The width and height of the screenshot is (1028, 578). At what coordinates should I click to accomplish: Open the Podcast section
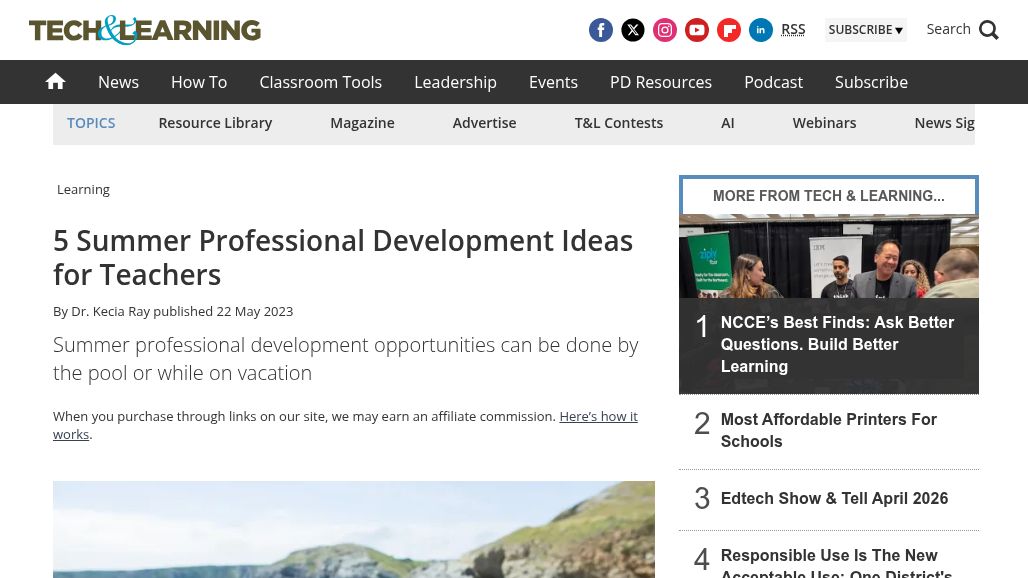tap(773, 82)
